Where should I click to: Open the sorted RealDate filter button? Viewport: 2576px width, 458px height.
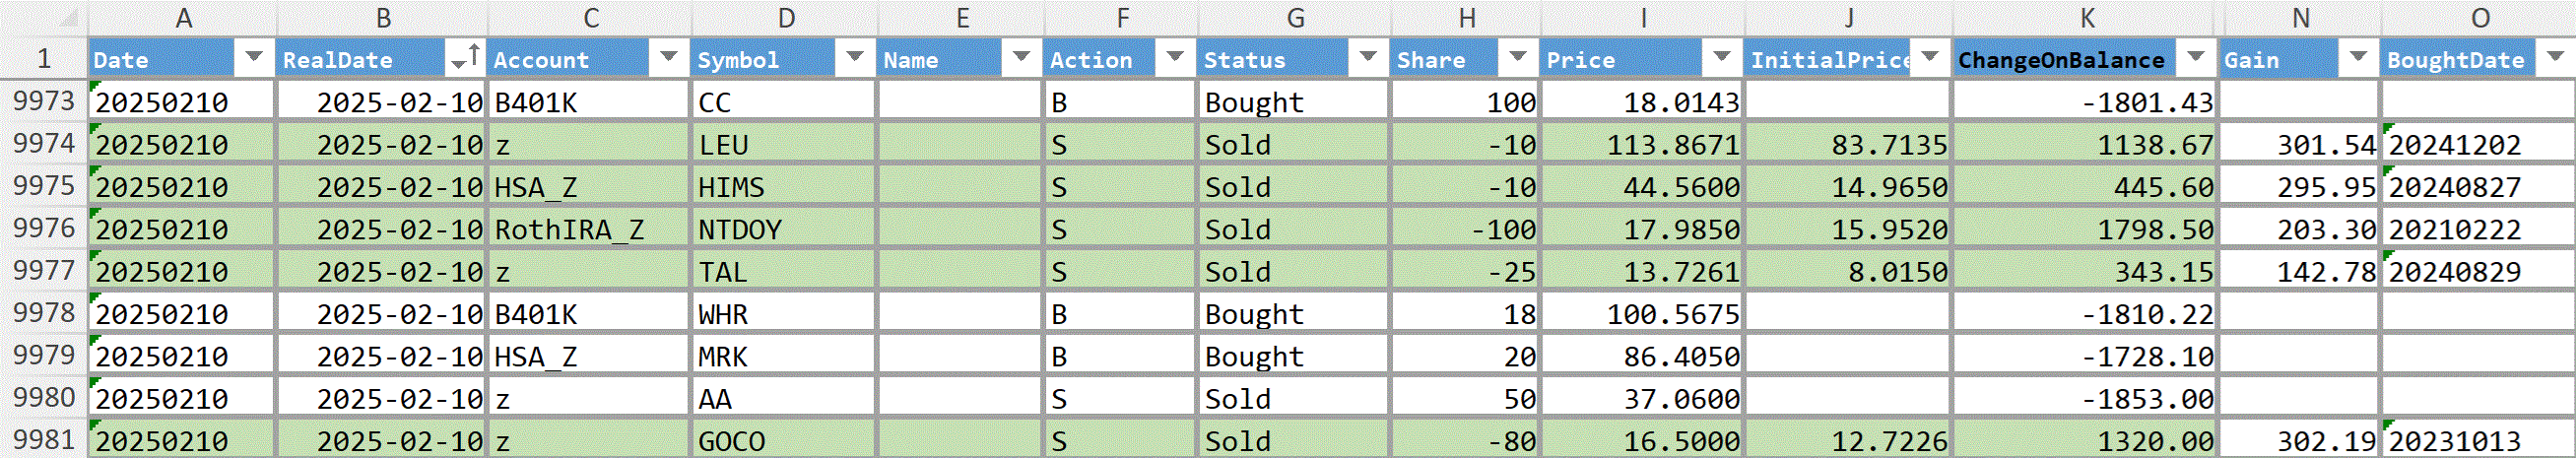click(465, 58)
